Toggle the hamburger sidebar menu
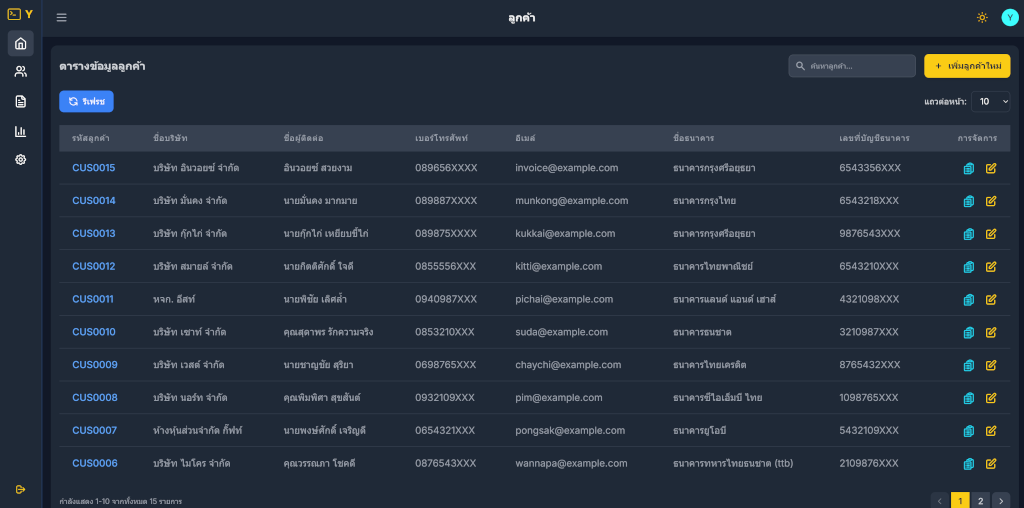This screenshot has height=508, width=1024. pyautogui.click(x=62, y=17)
